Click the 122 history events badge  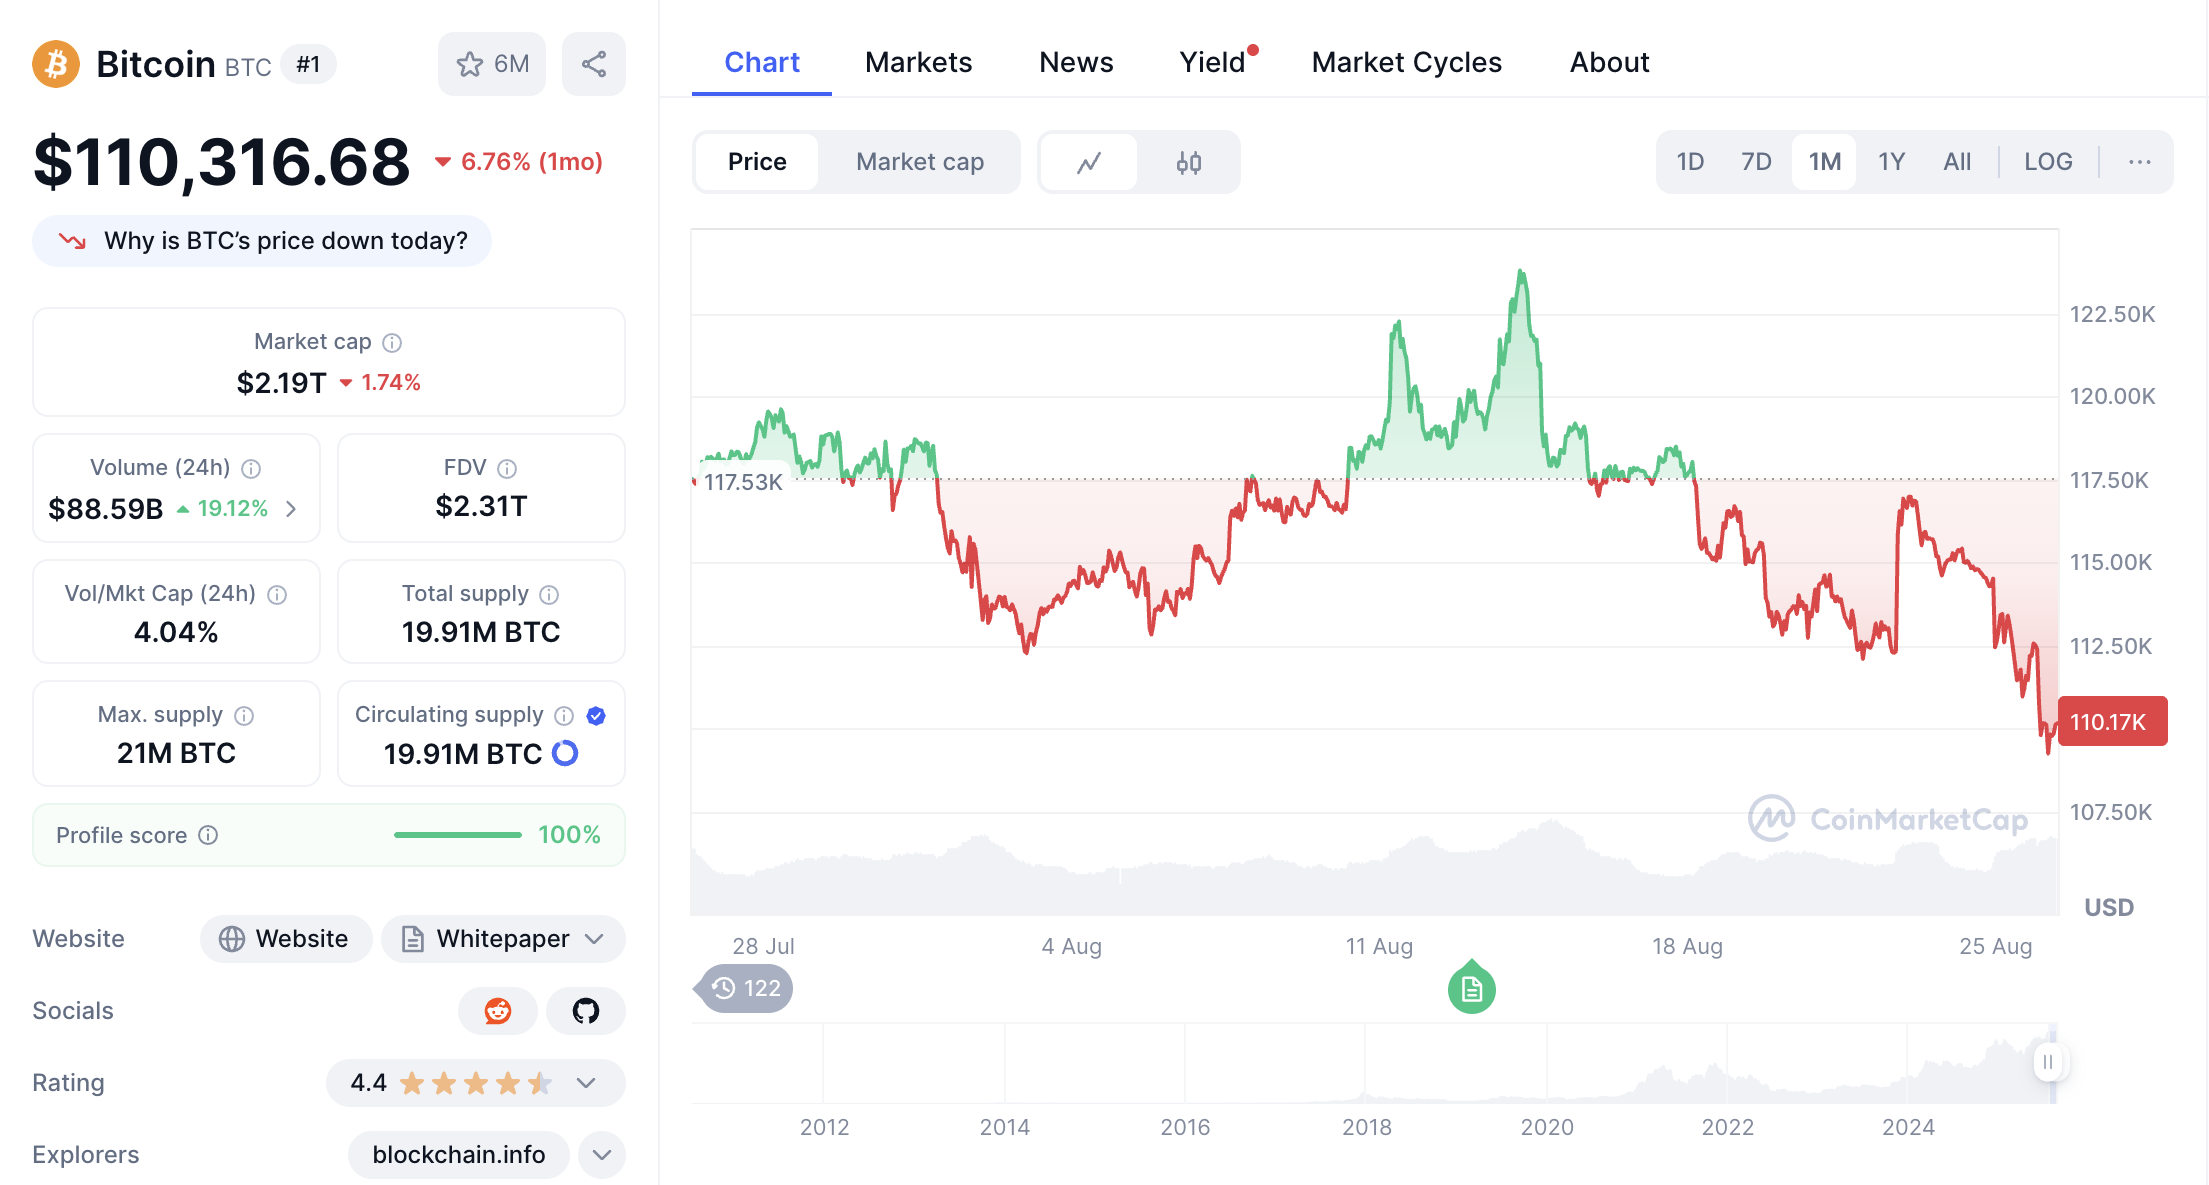[744, 989]
